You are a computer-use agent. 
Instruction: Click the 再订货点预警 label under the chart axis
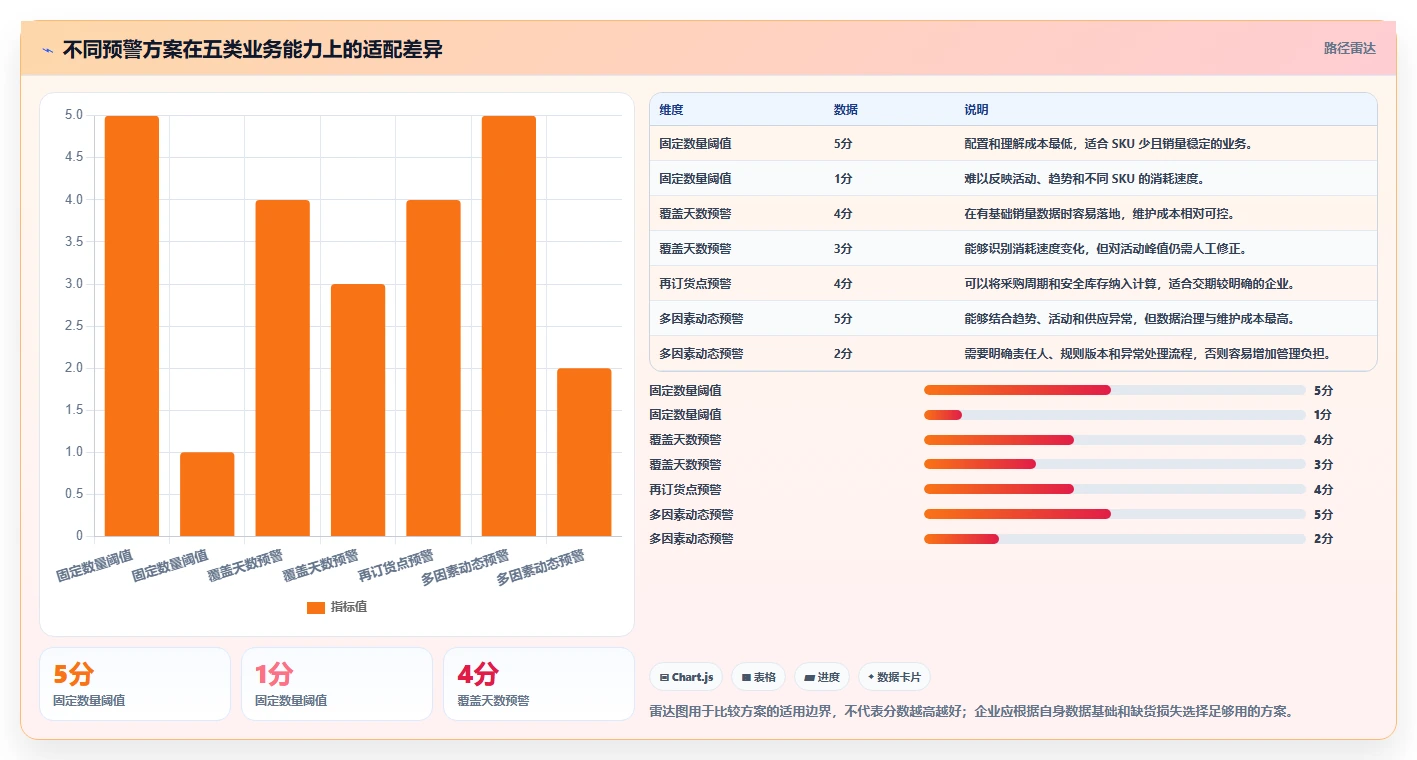coord(396,566)
